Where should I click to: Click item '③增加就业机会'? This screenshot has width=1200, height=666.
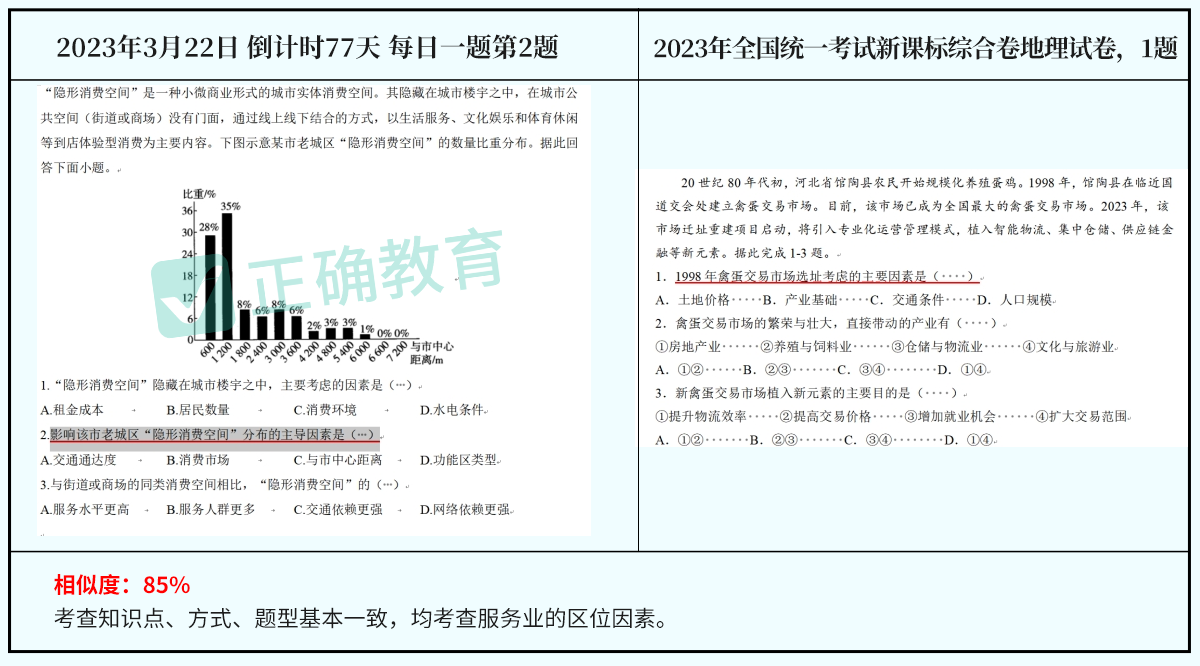coord(950,417)
